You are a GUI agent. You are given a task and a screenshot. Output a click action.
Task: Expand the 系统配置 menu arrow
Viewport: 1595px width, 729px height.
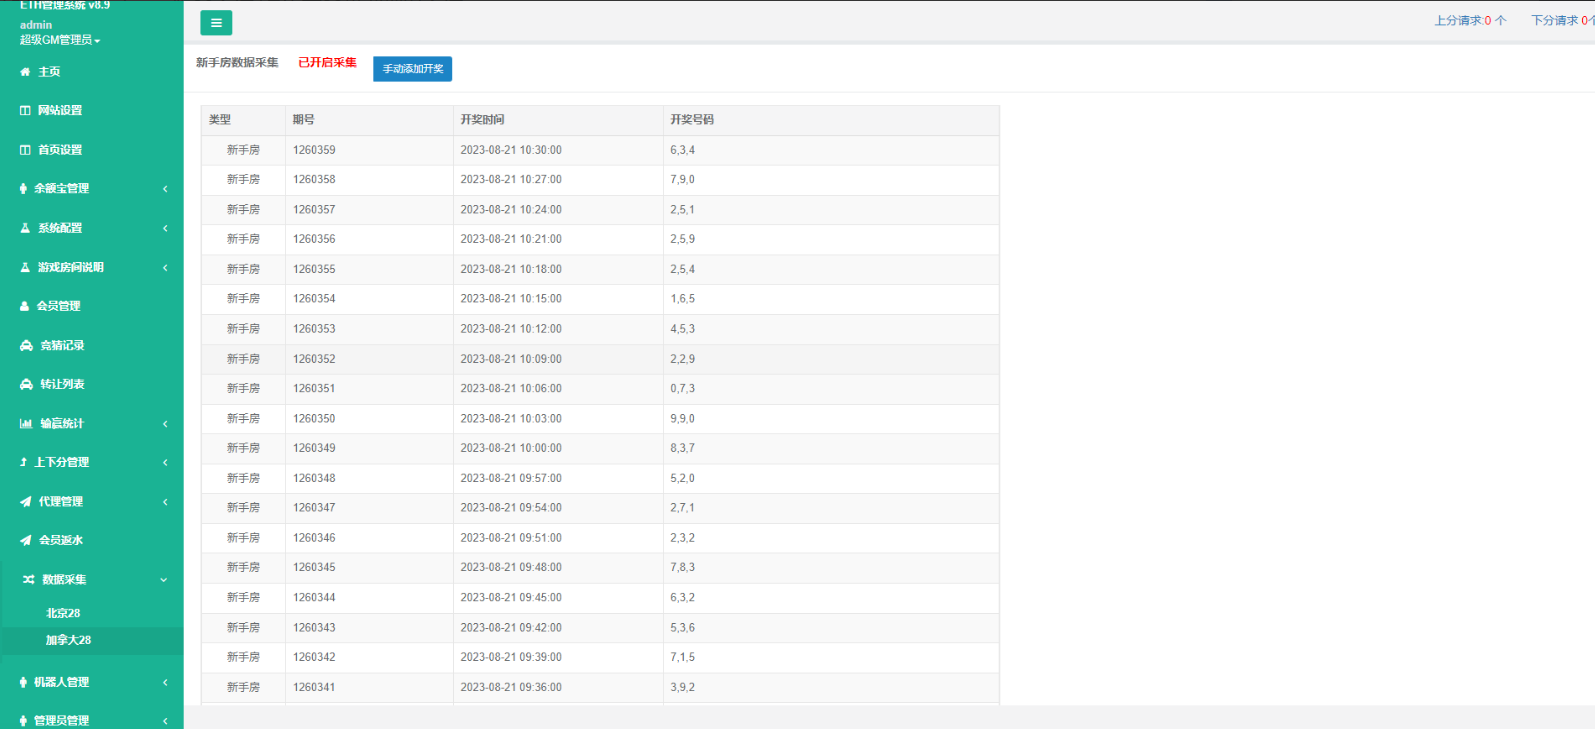[165, 229]
